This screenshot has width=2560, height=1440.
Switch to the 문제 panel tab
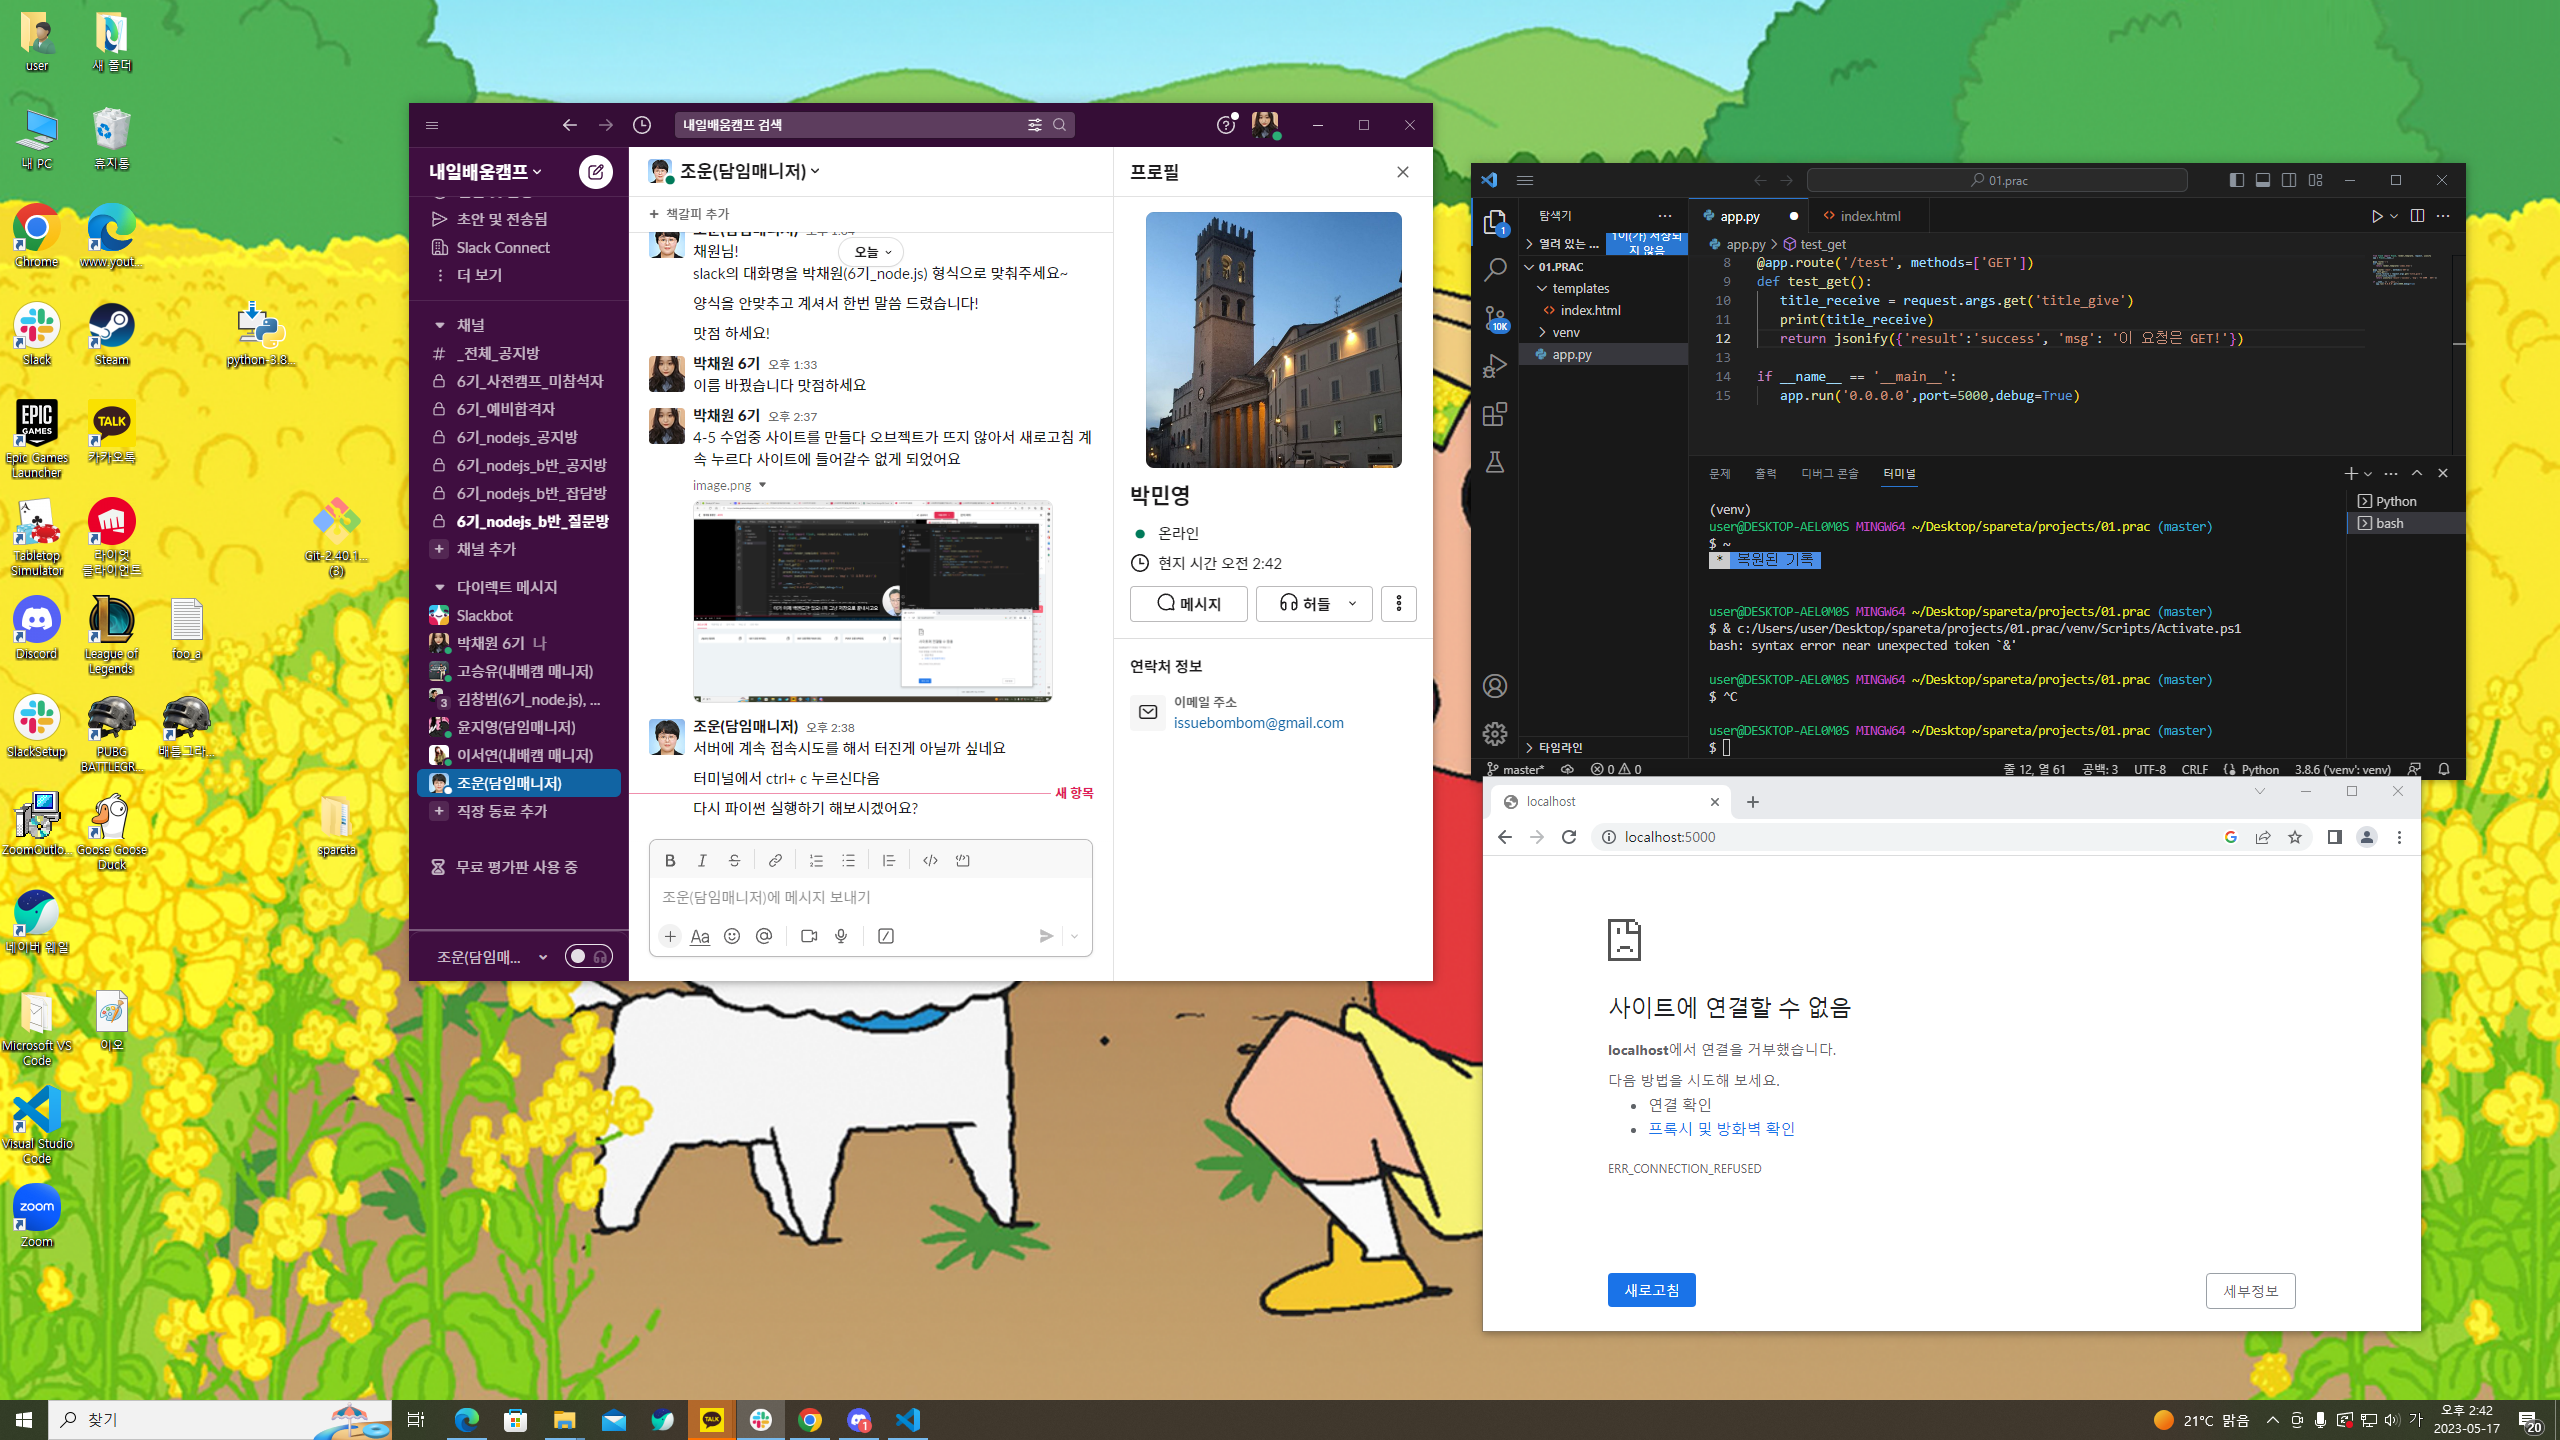coord(1719,473)
